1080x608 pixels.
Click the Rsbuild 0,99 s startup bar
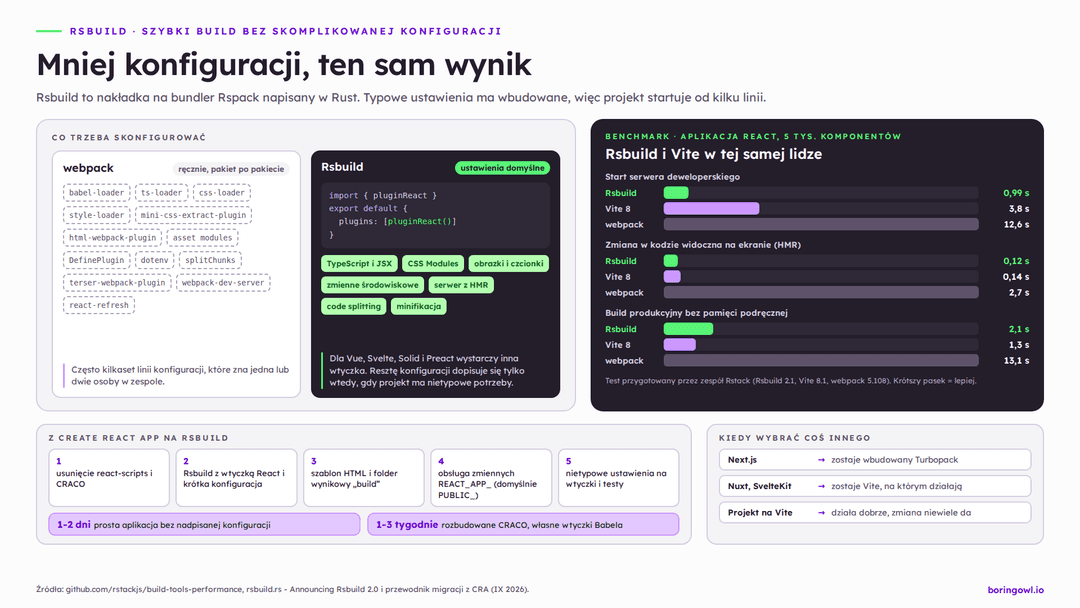[x=676, y=193]
